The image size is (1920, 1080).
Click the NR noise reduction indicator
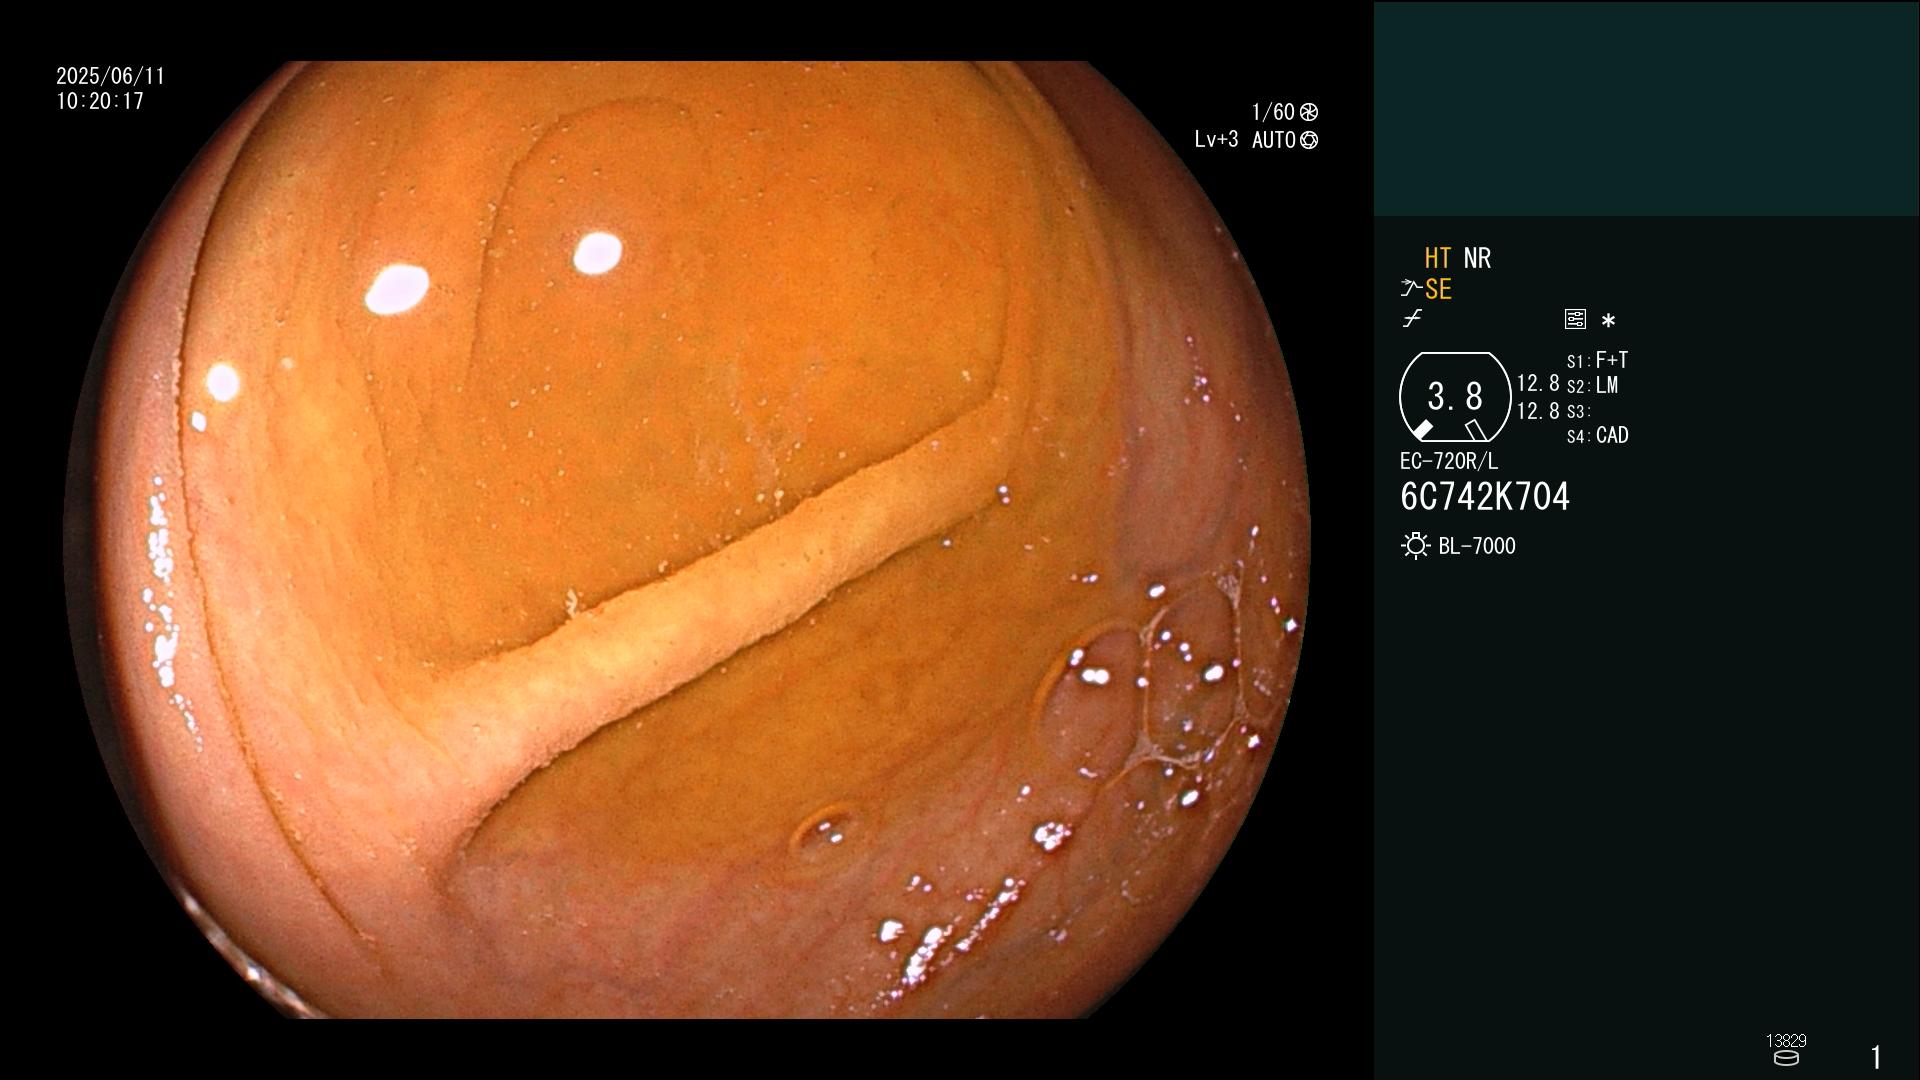pyautogui.click(x=1477, y=258)
